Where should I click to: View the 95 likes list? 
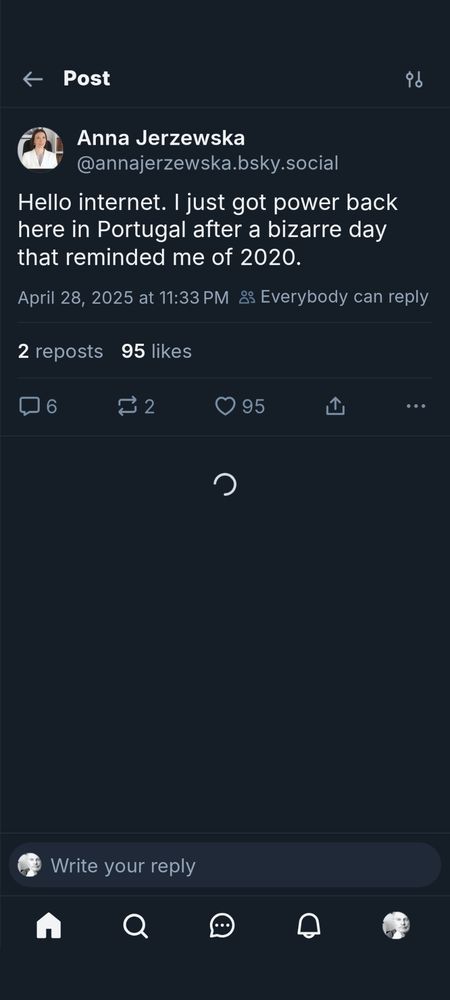156,351
